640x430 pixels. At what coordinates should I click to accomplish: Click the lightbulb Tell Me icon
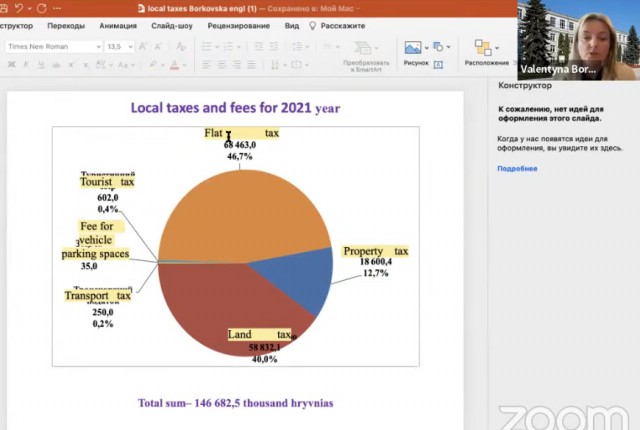(x=313, y=26)
